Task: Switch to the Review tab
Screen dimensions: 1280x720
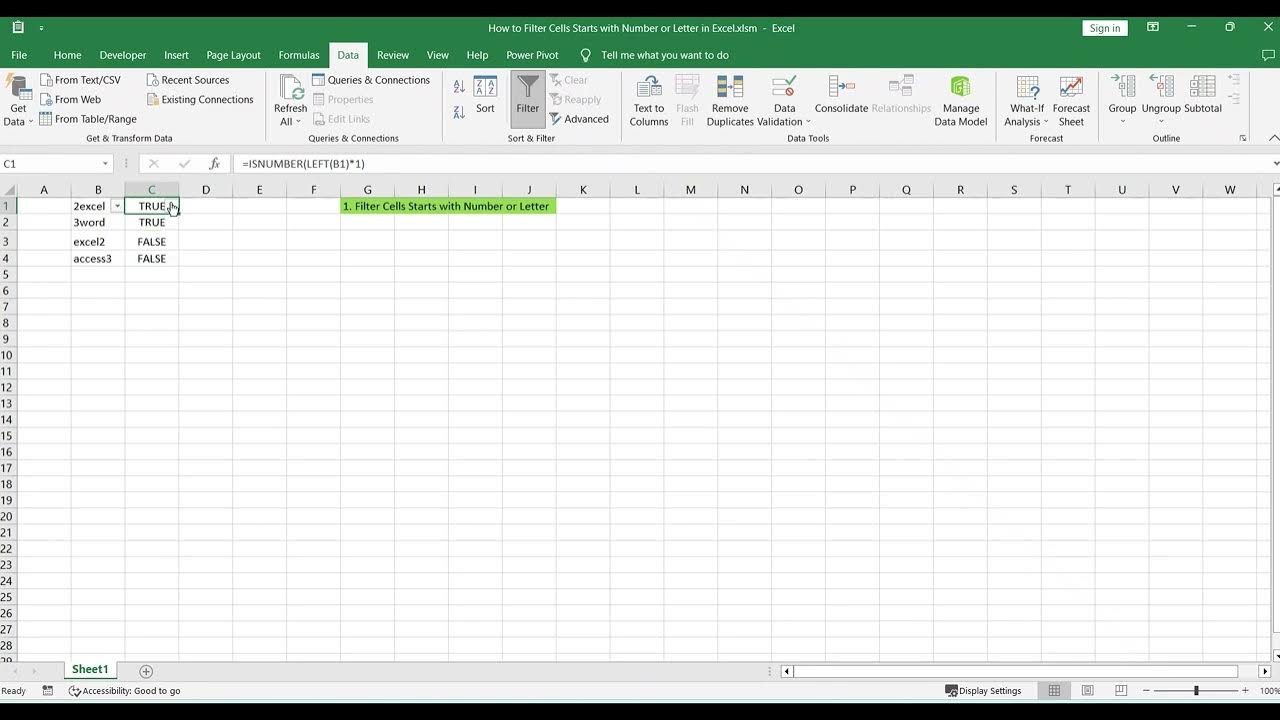Action: pyautogui.click(x=393, y=56)
